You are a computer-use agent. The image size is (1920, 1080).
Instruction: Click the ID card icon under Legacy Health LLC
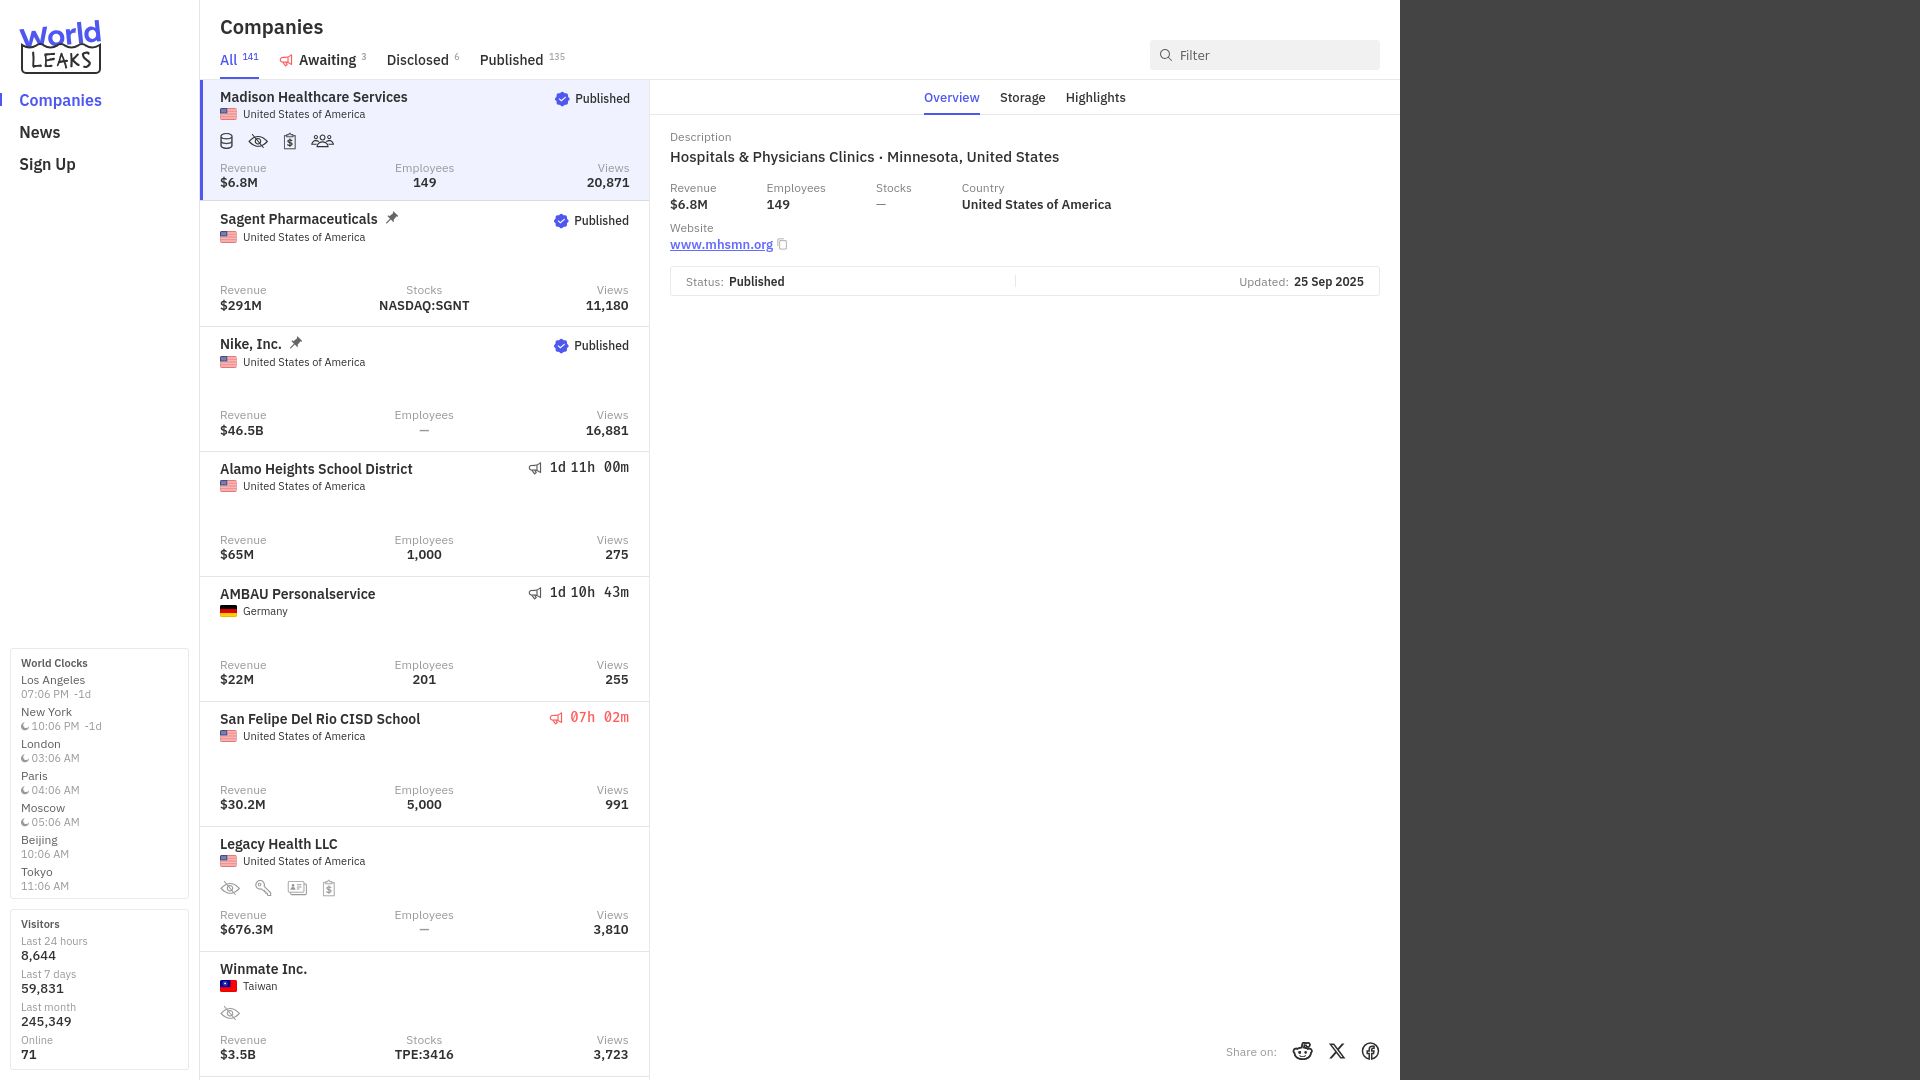point(297,888)
